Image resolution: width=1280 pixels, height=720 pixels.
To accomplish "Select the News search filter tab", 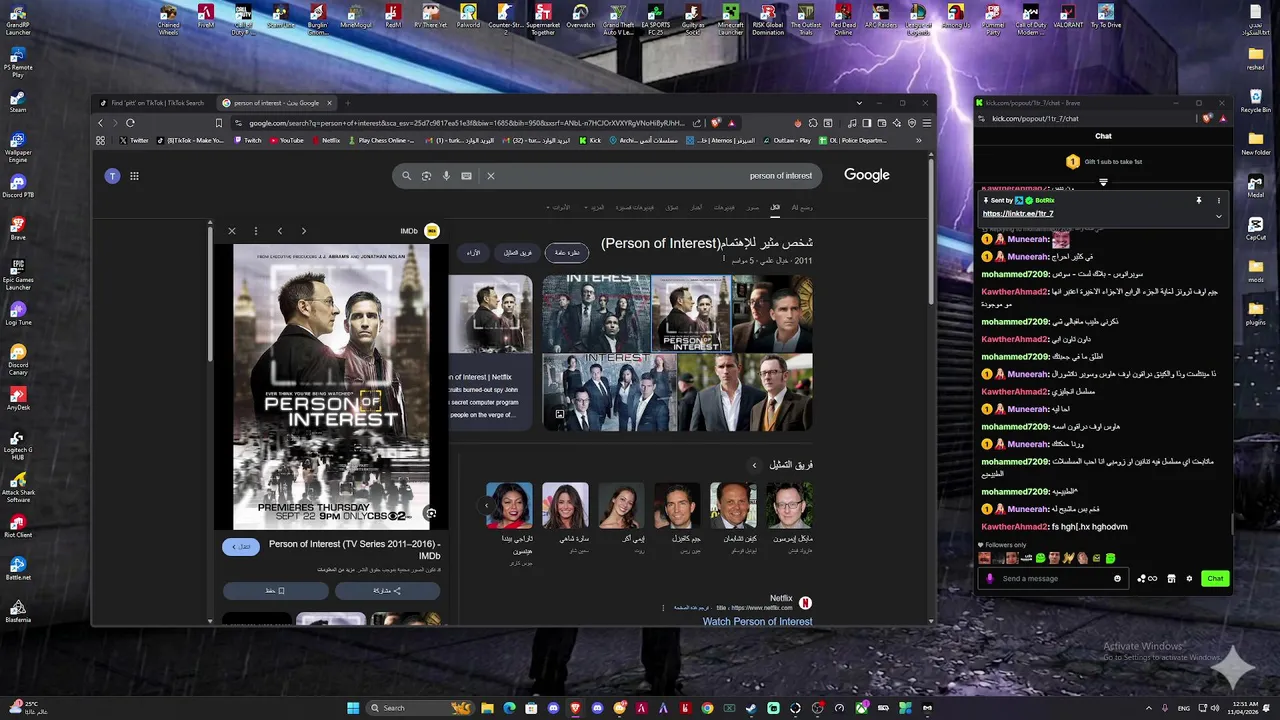I will [x=696, y=207].
